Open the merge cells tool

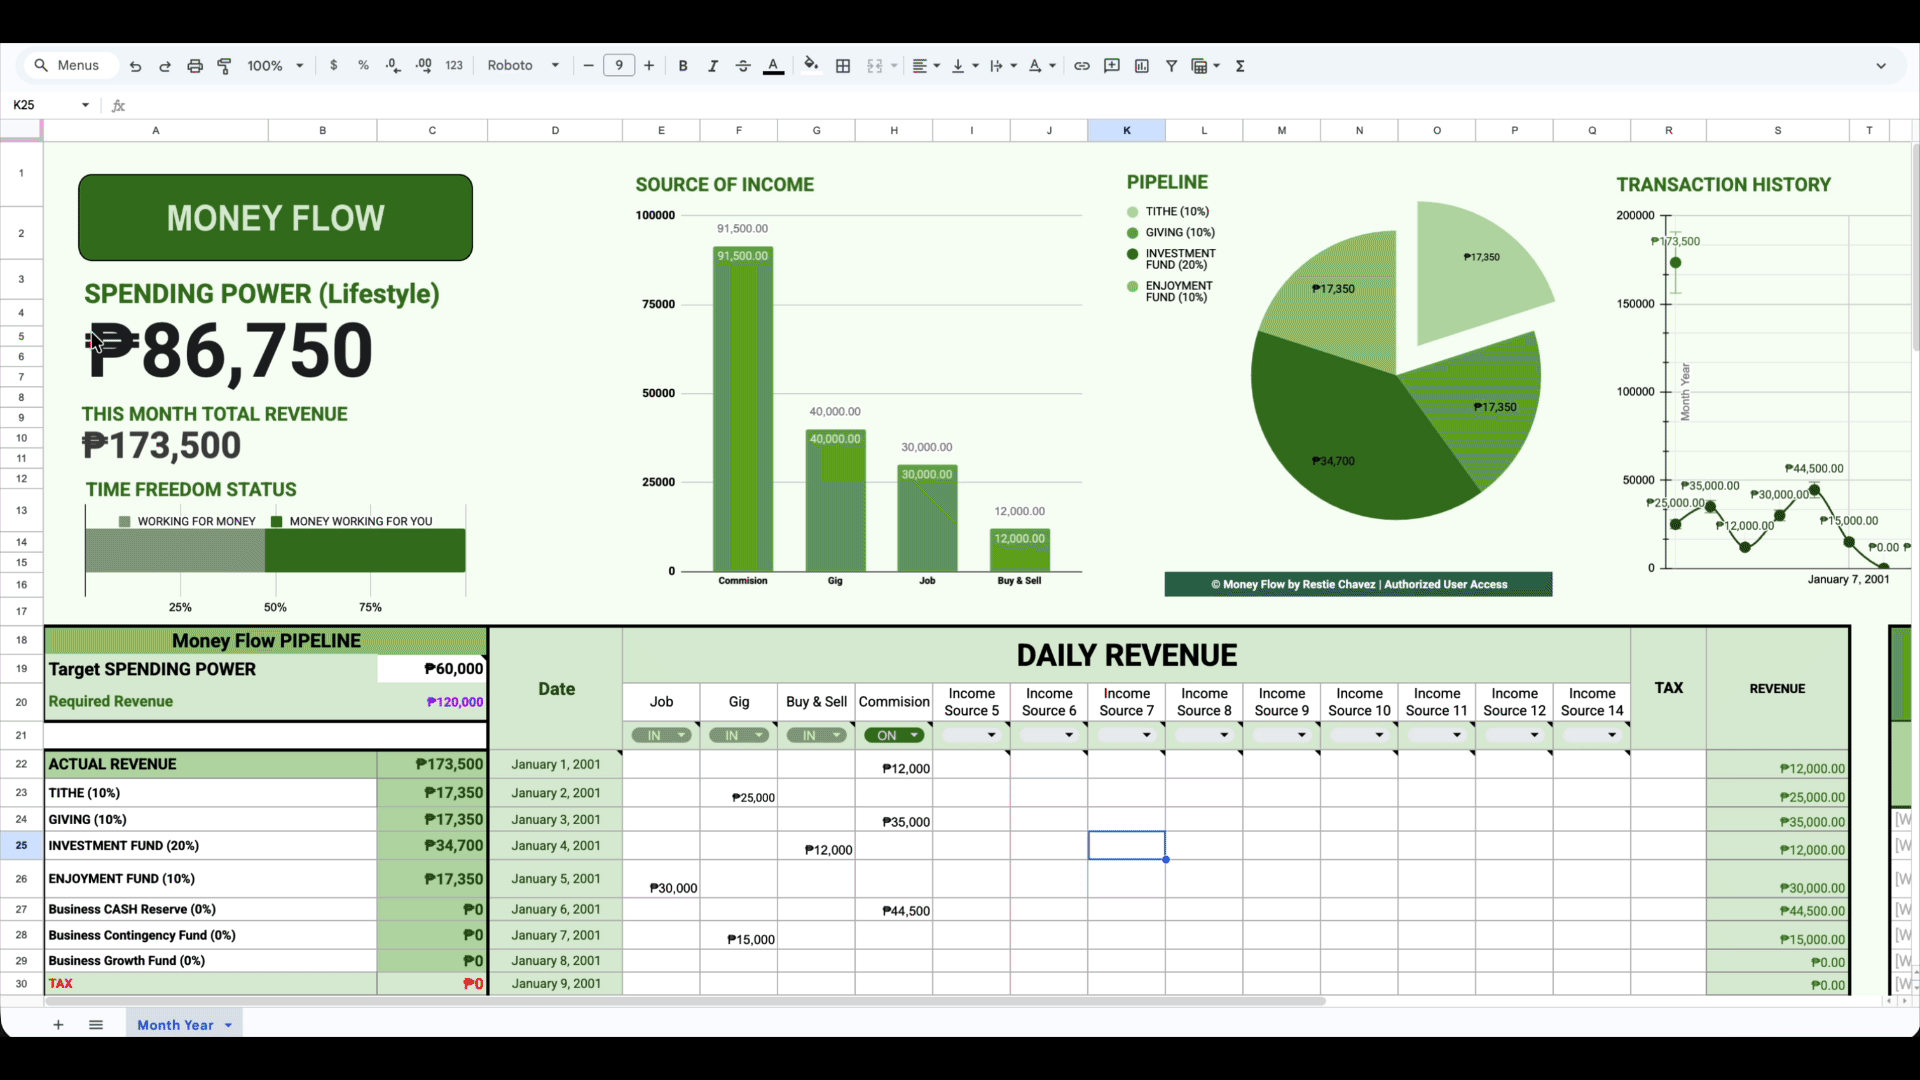[x=875, y=66]
